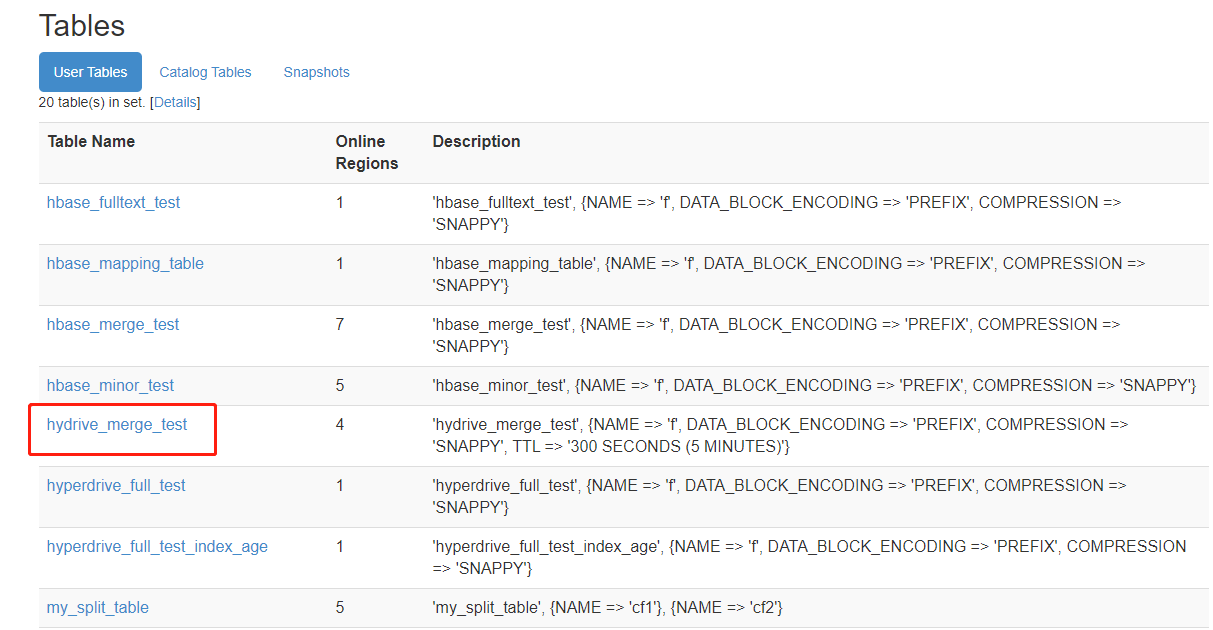Click the Tables page heading
This screenshot has width=1213, height=630.
click(82, 25)
